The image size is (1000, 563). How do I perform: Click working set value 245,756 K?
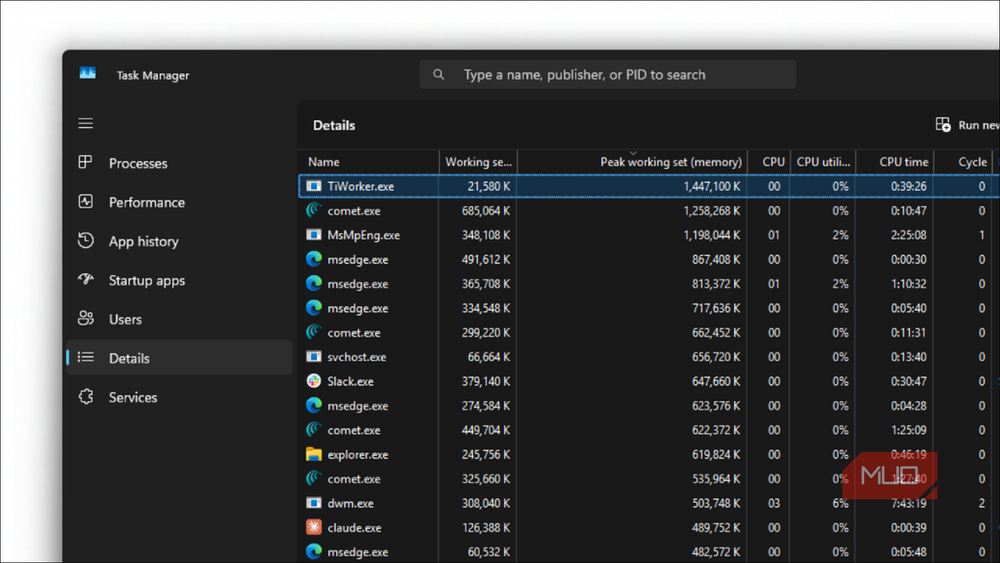486,455
